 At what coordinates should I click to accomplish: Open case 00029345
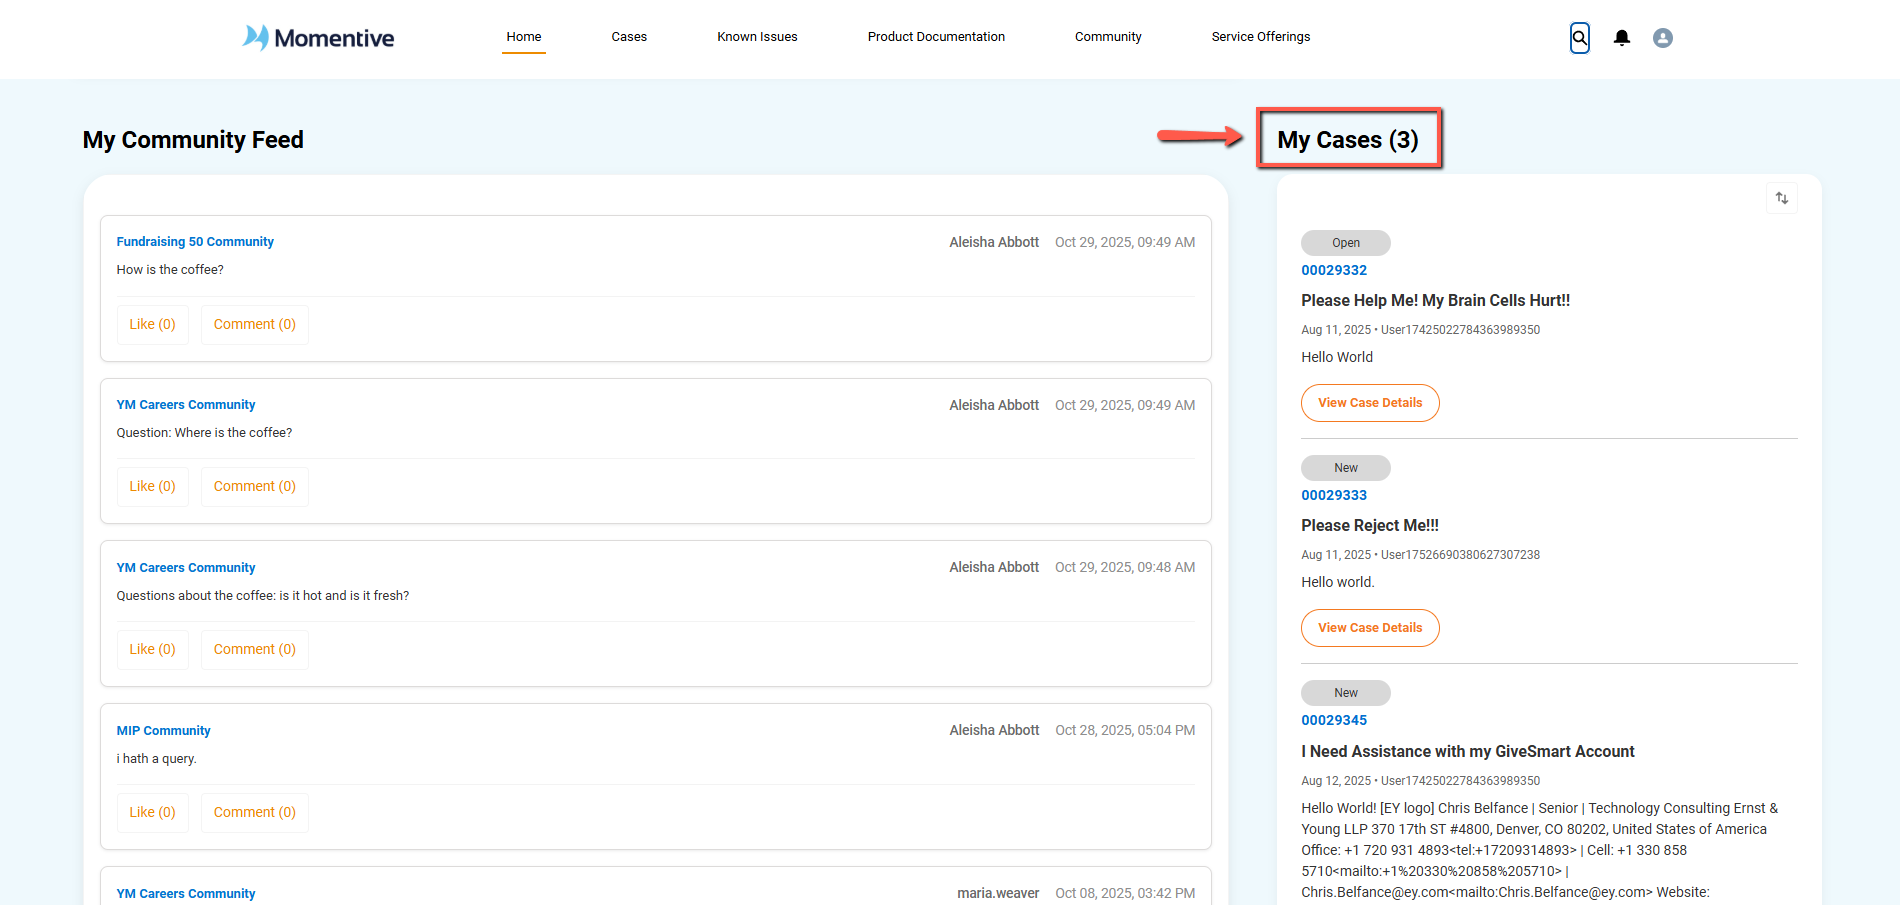(x=1334, y=720)
